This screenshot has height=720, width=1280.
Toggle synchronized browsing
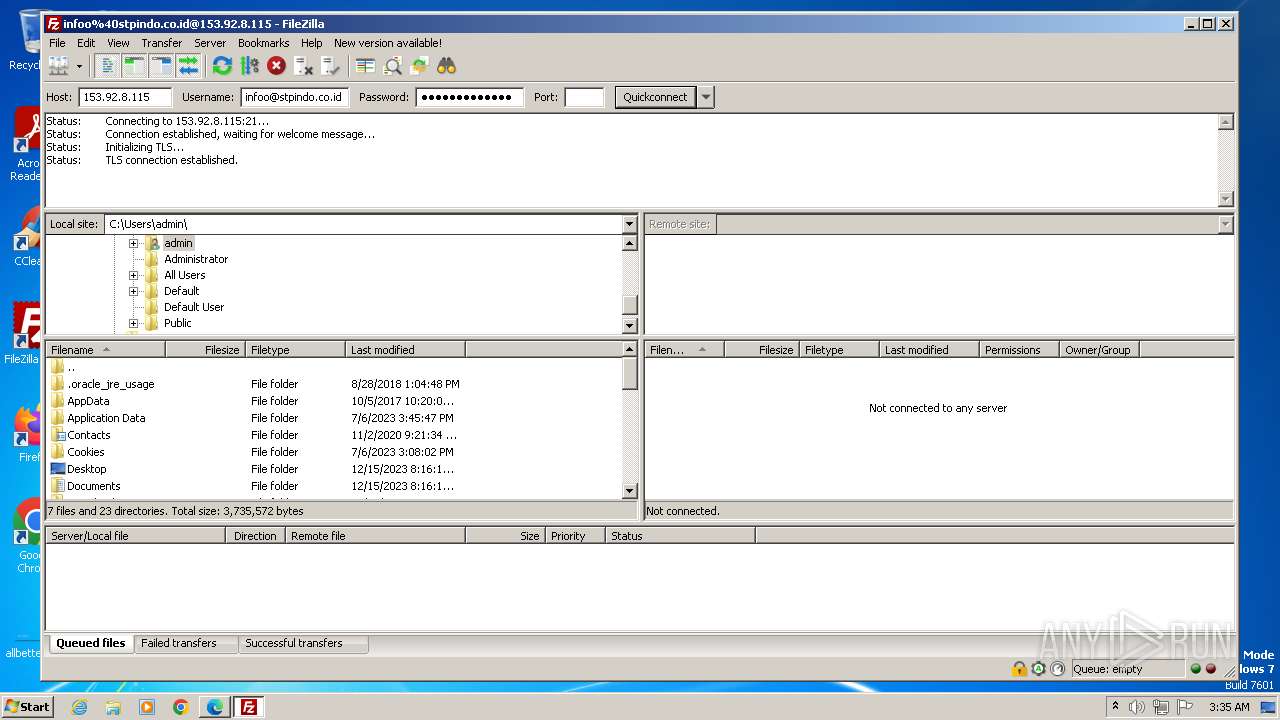click(419, 66)
